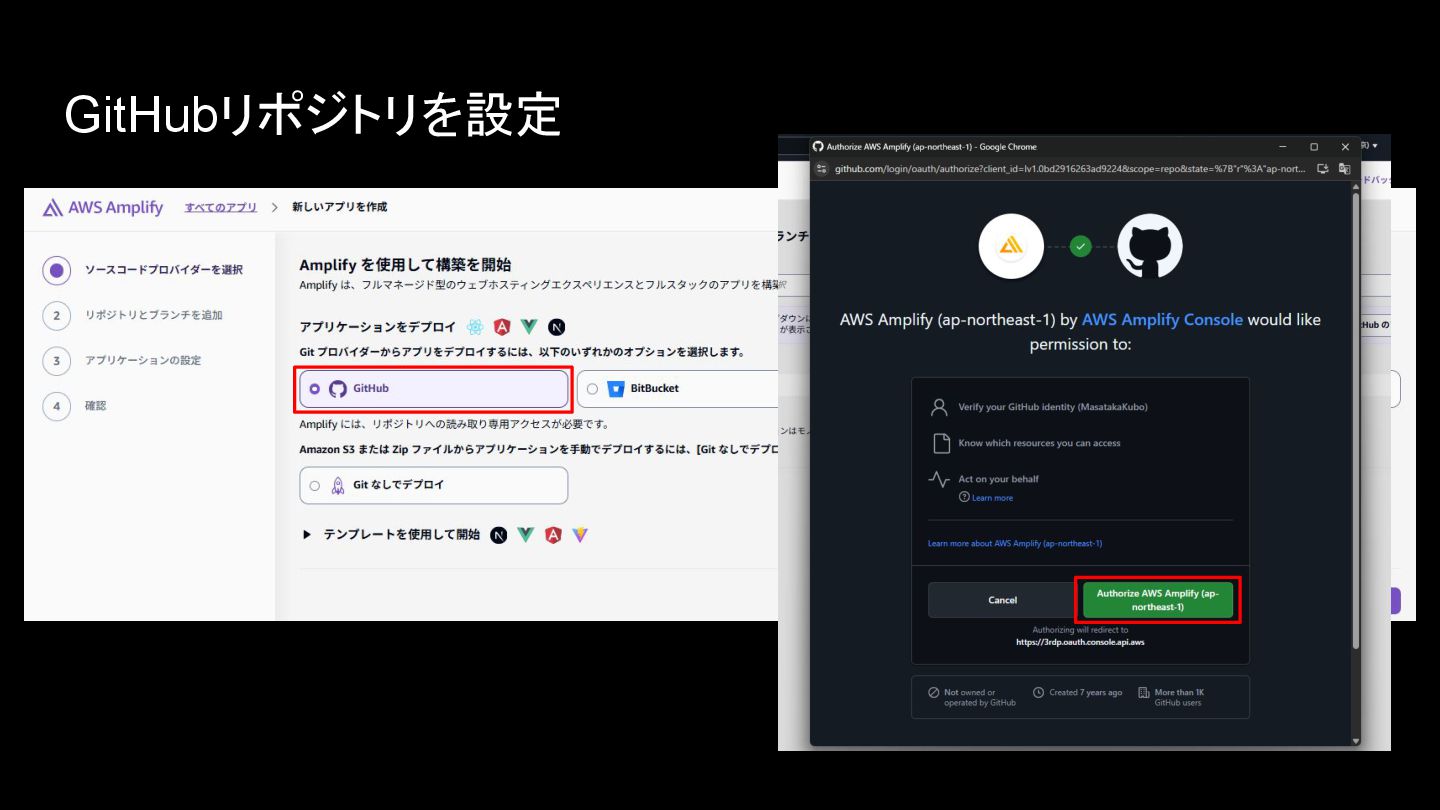This screenshot has width=1440, height=810.
Task: Click the Bitbucket bucket icon
Action: tap(615, 389)
